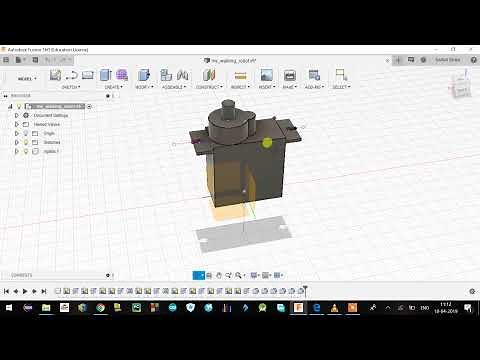This screenshot has width=480, height=360.
Task: Select the Press Pull tool icon
Action: (144, 75)
